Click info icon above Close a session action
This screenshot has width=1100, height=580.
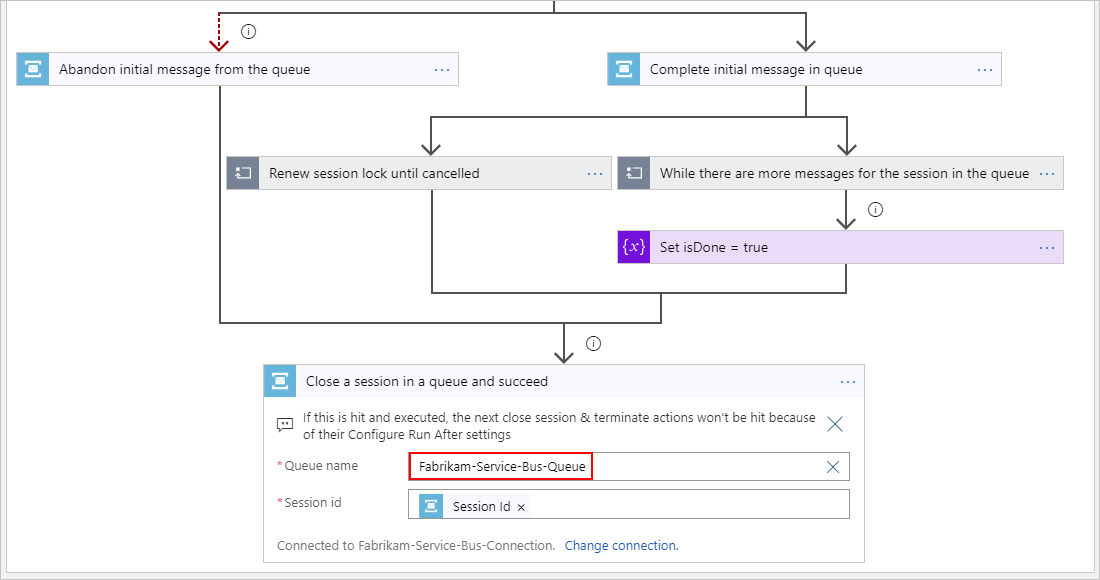(x=594, y=344)
